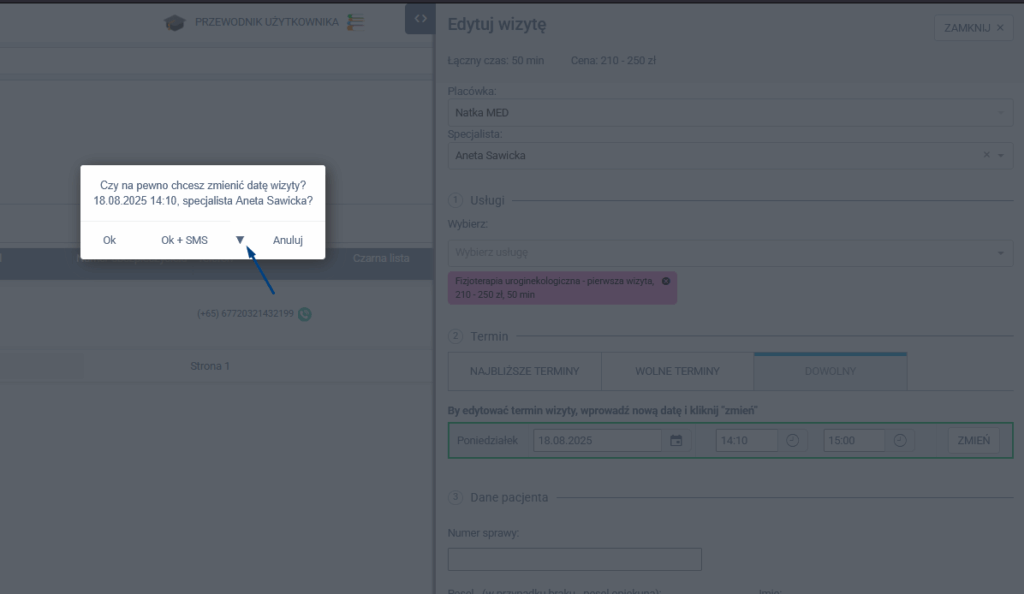Screen dimensions: 1024x594
Task: Select the Dowolny tab
Action: tap(830, 371)
